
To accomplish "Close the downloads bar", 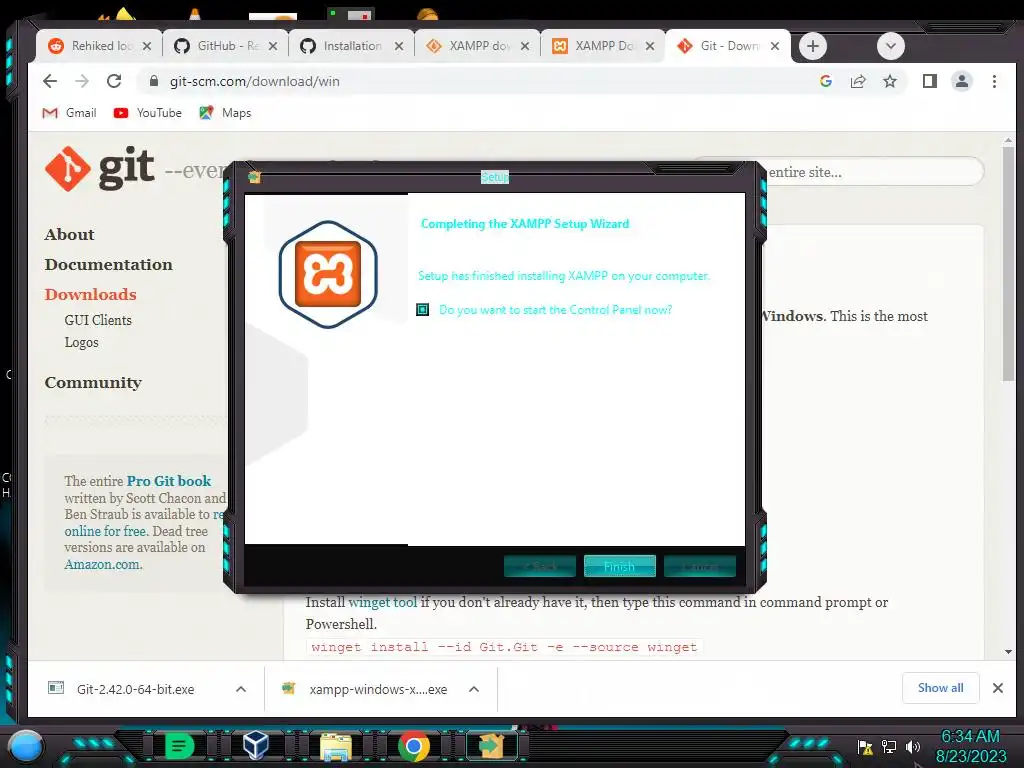I will [x=997, y=688].
